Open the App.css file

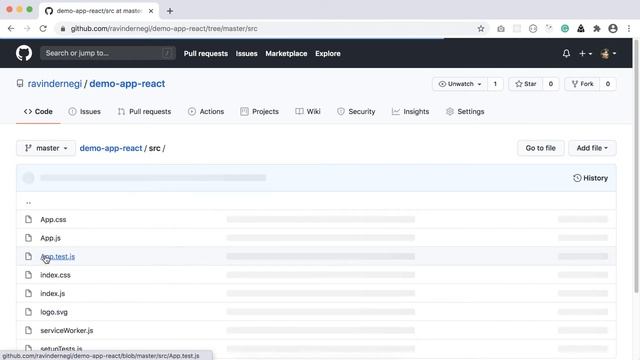click(x=53, y=219)
